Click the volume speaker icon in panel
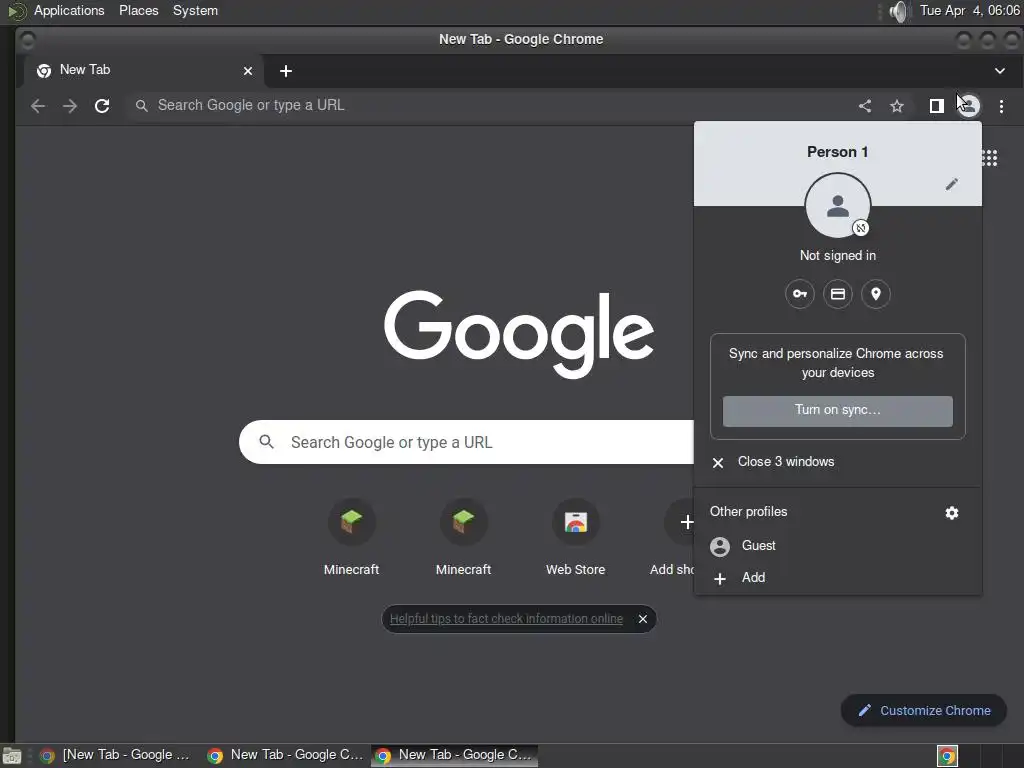 point(900,11)
